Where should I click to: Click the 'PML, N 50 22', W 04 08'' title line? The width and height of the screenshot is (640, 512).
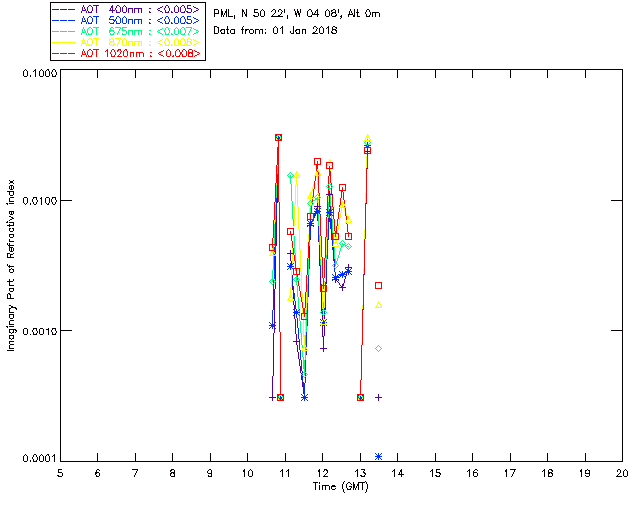297,13
